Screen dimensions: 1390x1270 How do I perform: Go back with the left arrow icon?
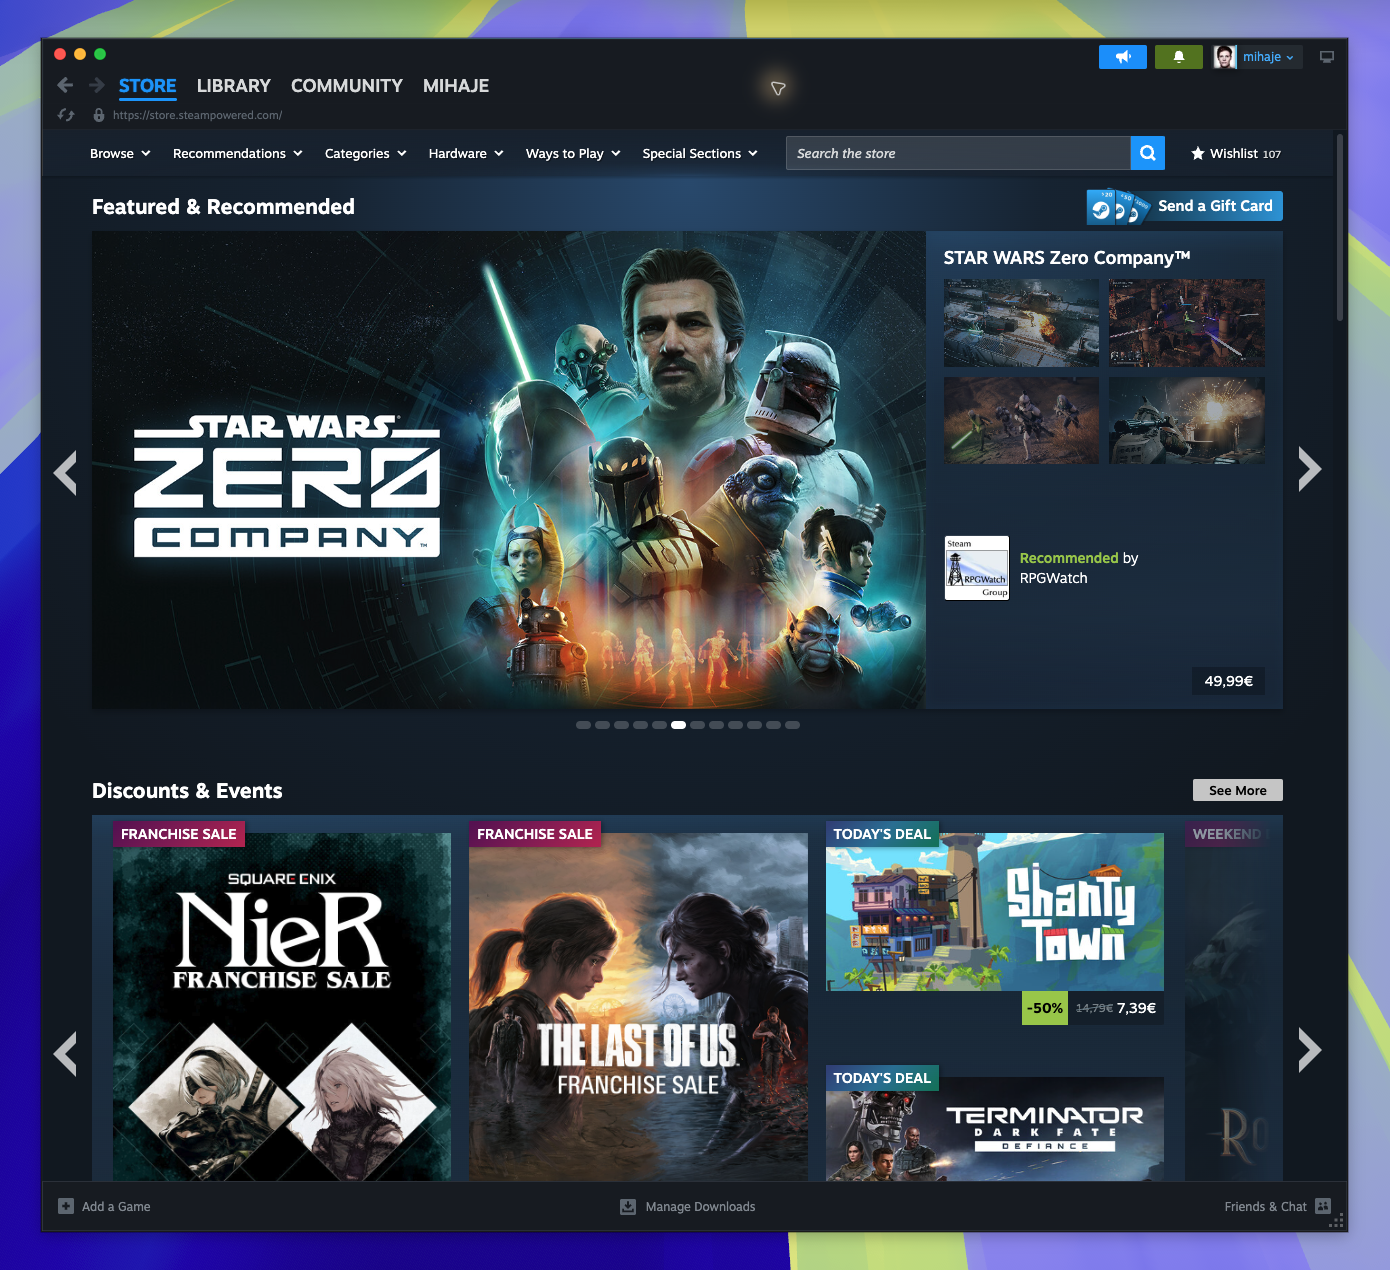[66, 85]
